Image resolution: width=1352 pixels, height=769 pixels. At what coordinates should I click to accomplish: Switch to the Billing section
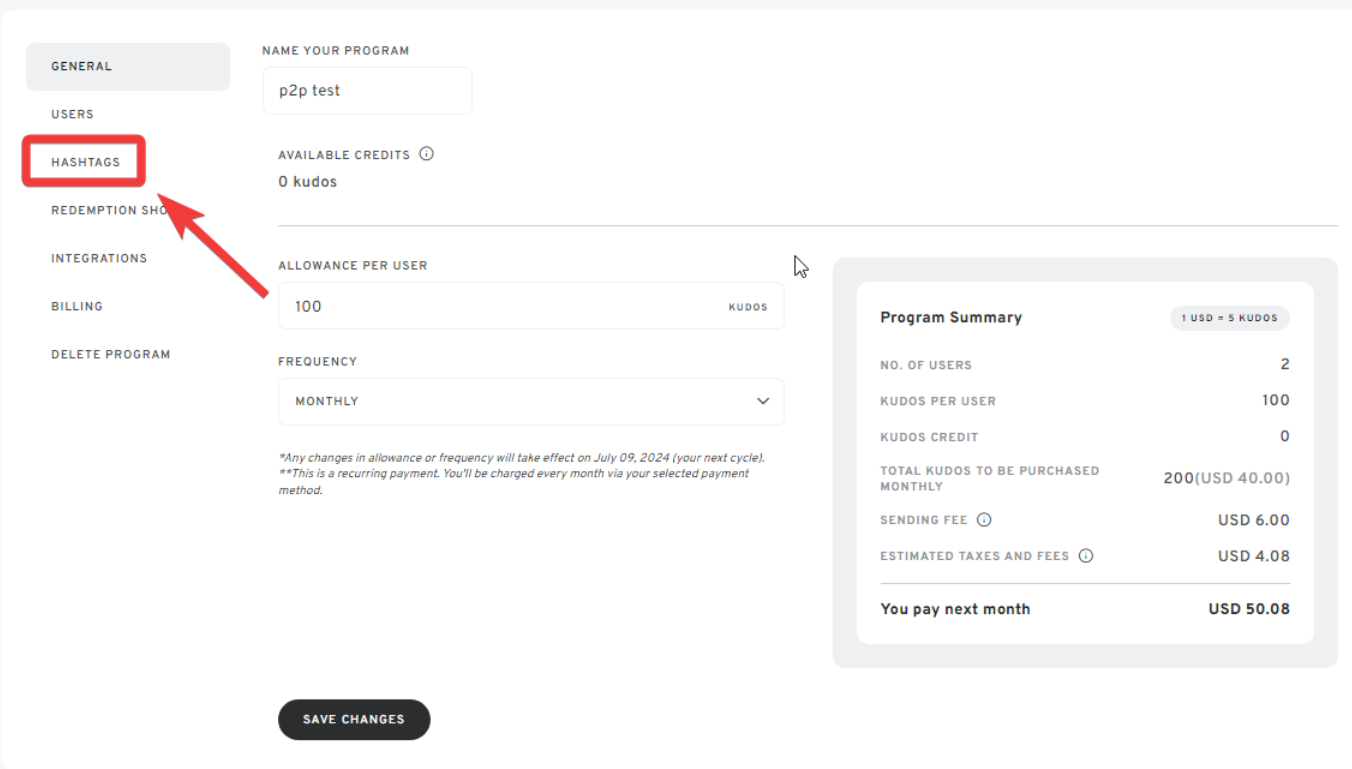pos(77,306)
